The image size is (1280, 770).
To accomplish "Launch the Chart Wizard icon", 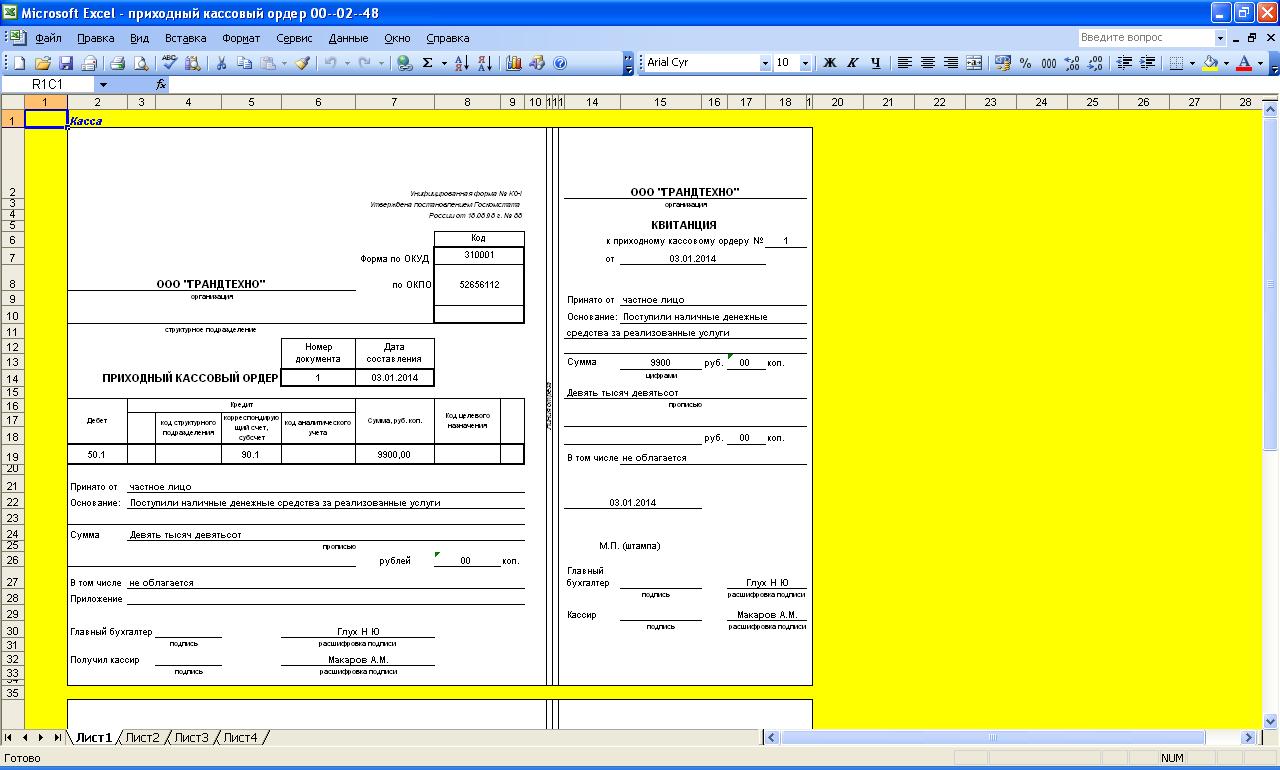I will click(514, 63).
